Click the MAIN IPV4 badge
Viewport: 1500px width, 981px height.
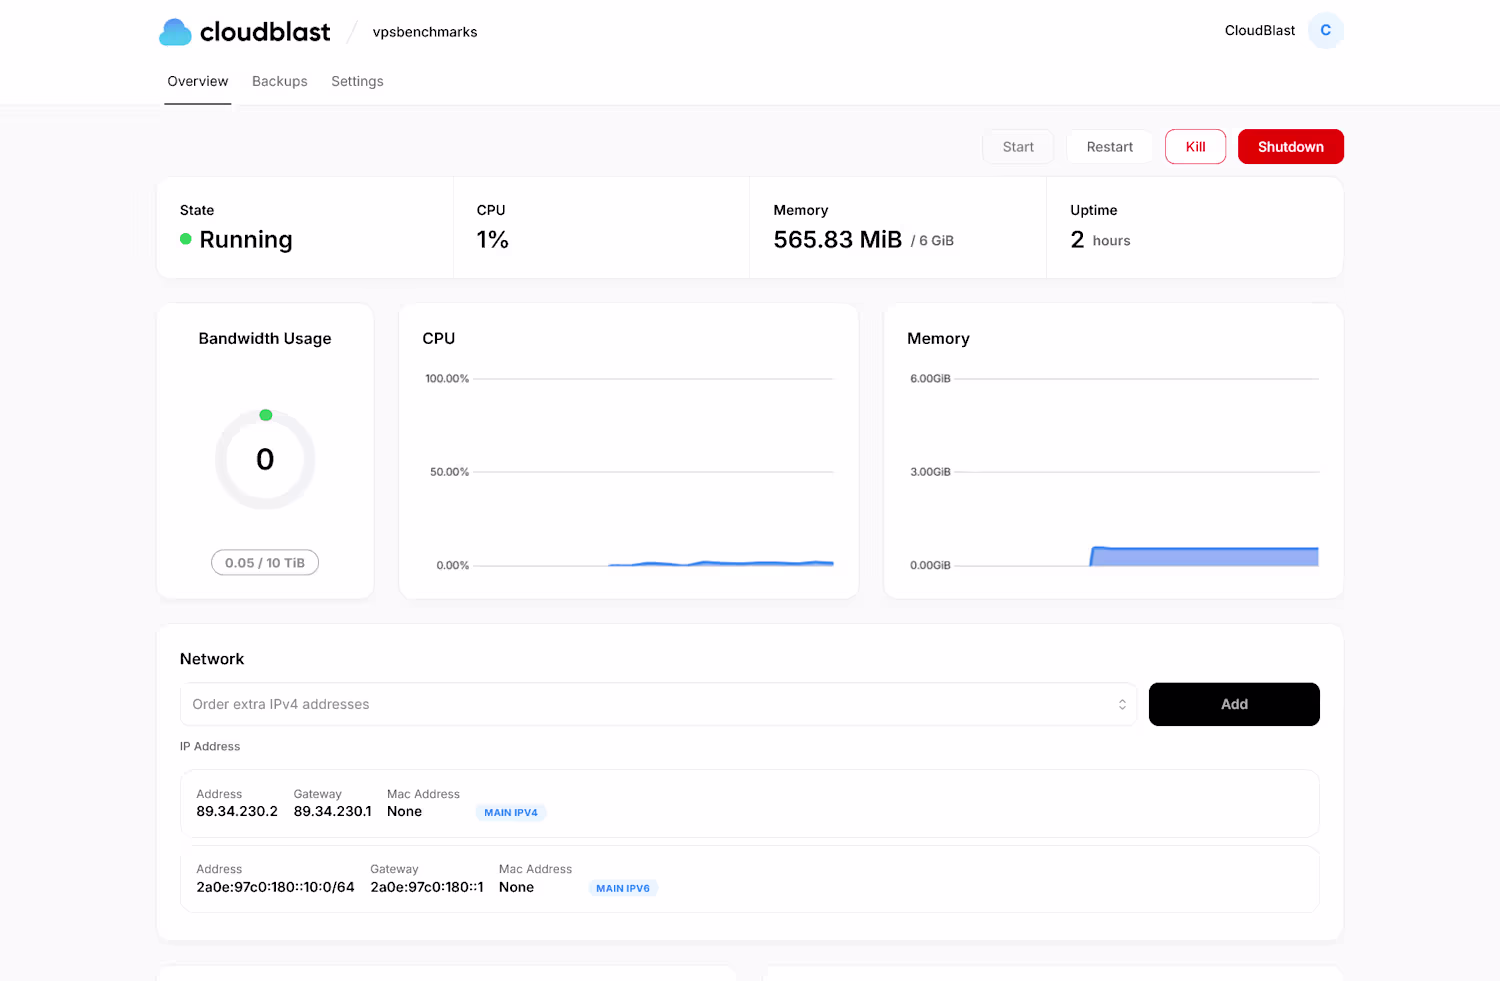511,812
